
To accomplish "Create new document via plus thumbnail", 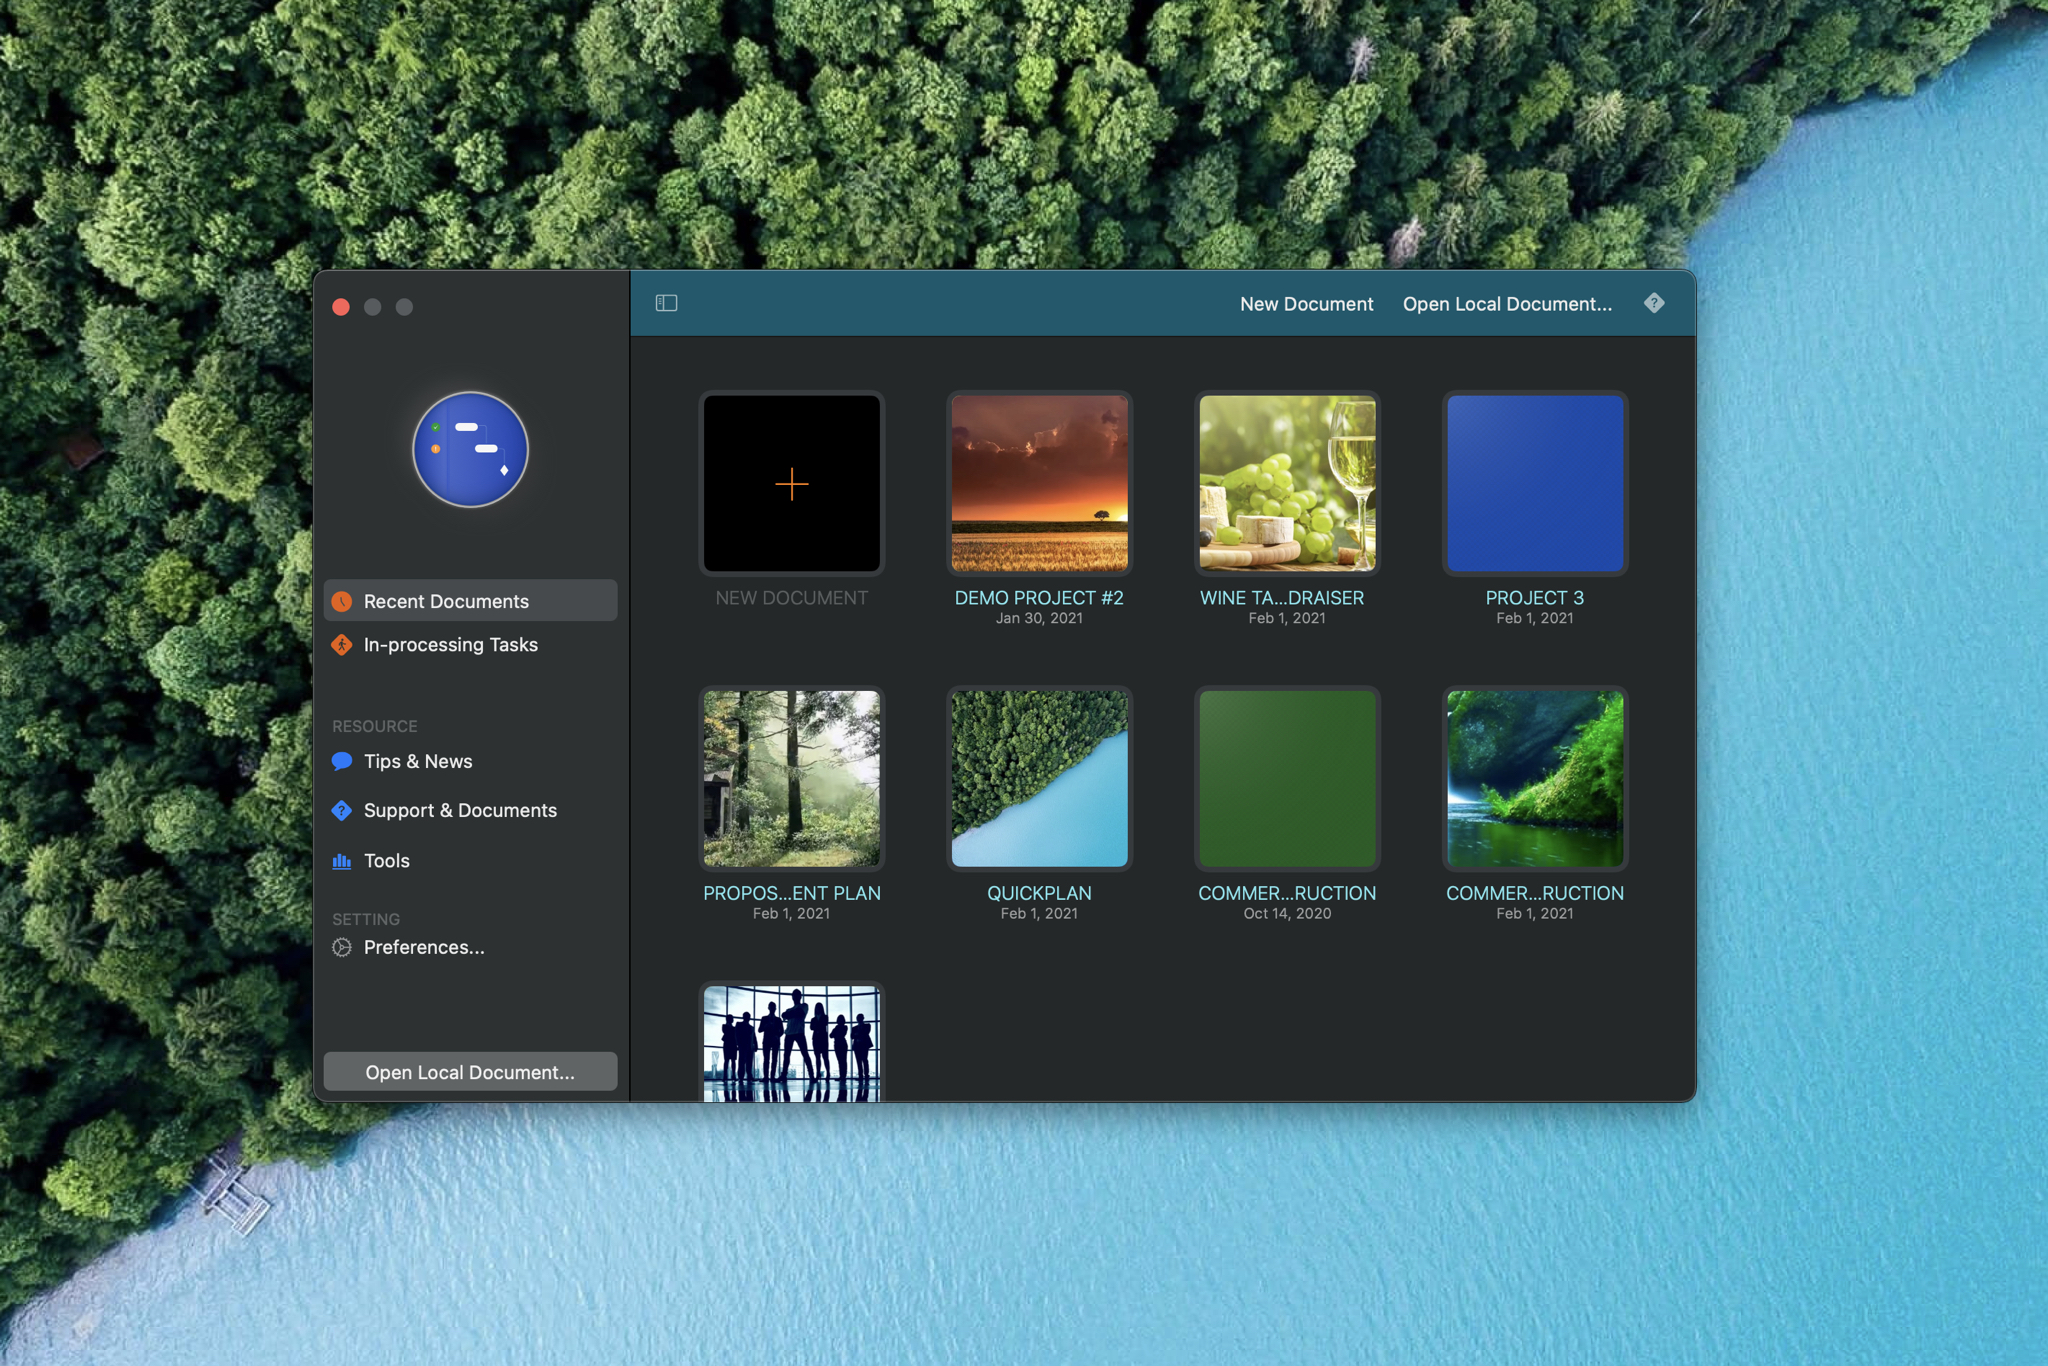I will point(791,484).
